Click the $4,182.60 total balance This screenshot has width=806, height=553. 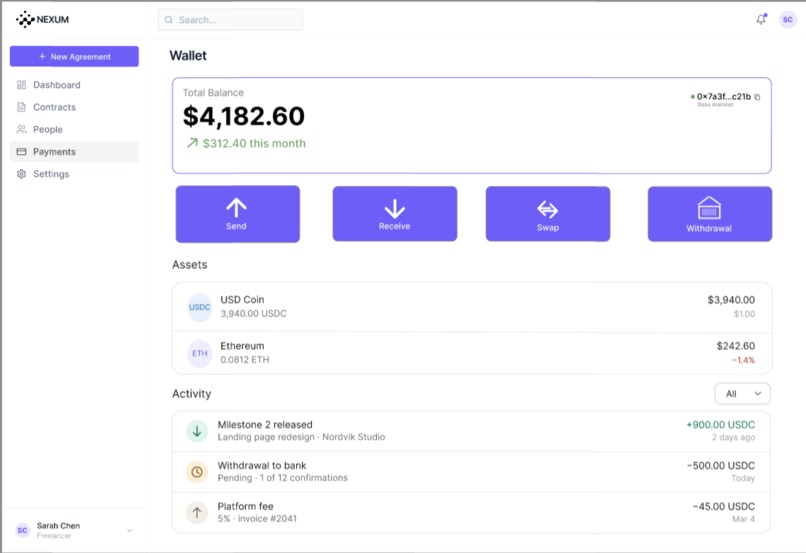[x=244, y=116]
